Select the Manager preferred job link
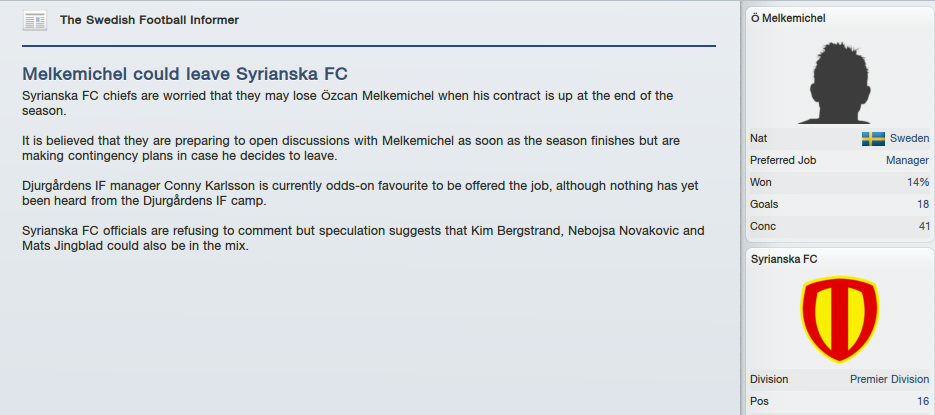The image size is (935, 415). click(907, 160)
